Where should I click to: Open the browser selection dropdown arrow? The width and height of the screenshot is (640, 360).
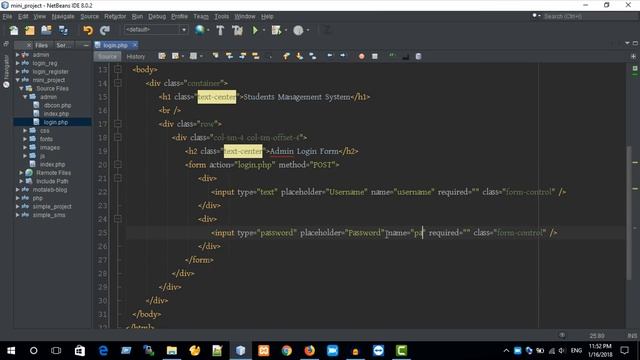pos(208,30)
